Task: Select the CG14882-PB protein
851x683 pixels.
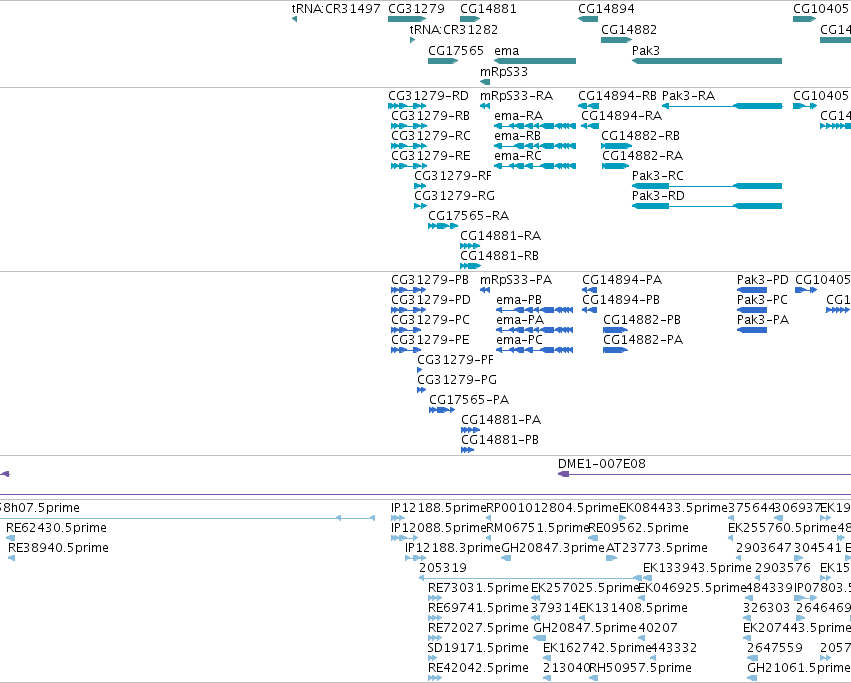Action: [615, 330]
